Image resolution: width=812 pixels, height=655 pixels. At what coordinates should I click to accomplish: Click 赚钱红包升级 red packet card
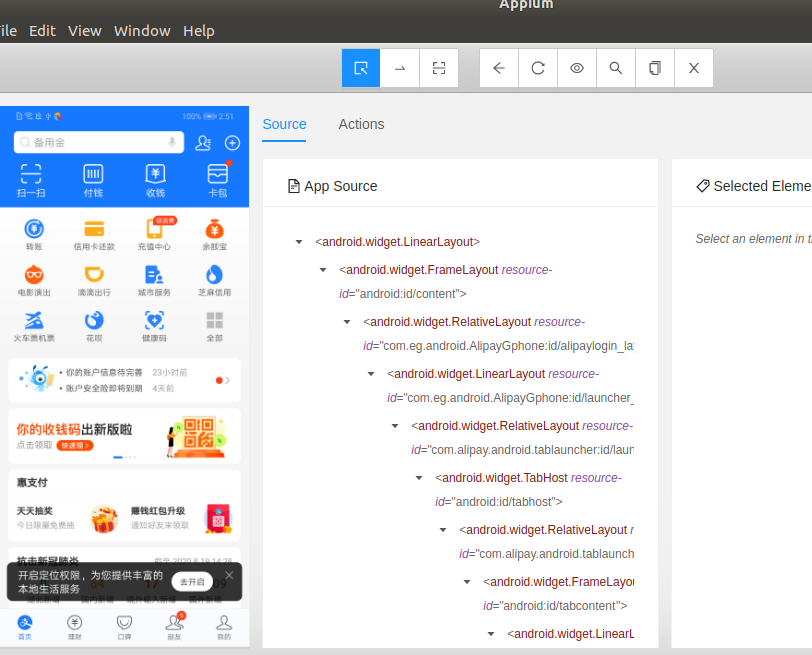(x=181, y=518)
